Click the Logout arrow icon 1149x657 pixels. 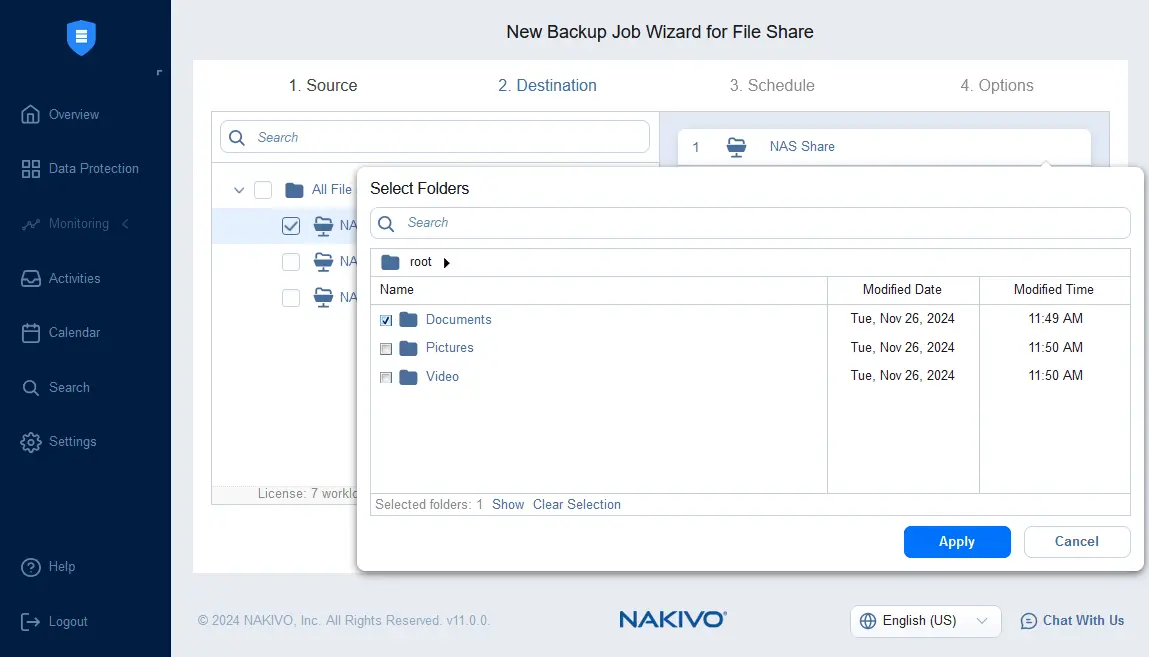(31, 622)
